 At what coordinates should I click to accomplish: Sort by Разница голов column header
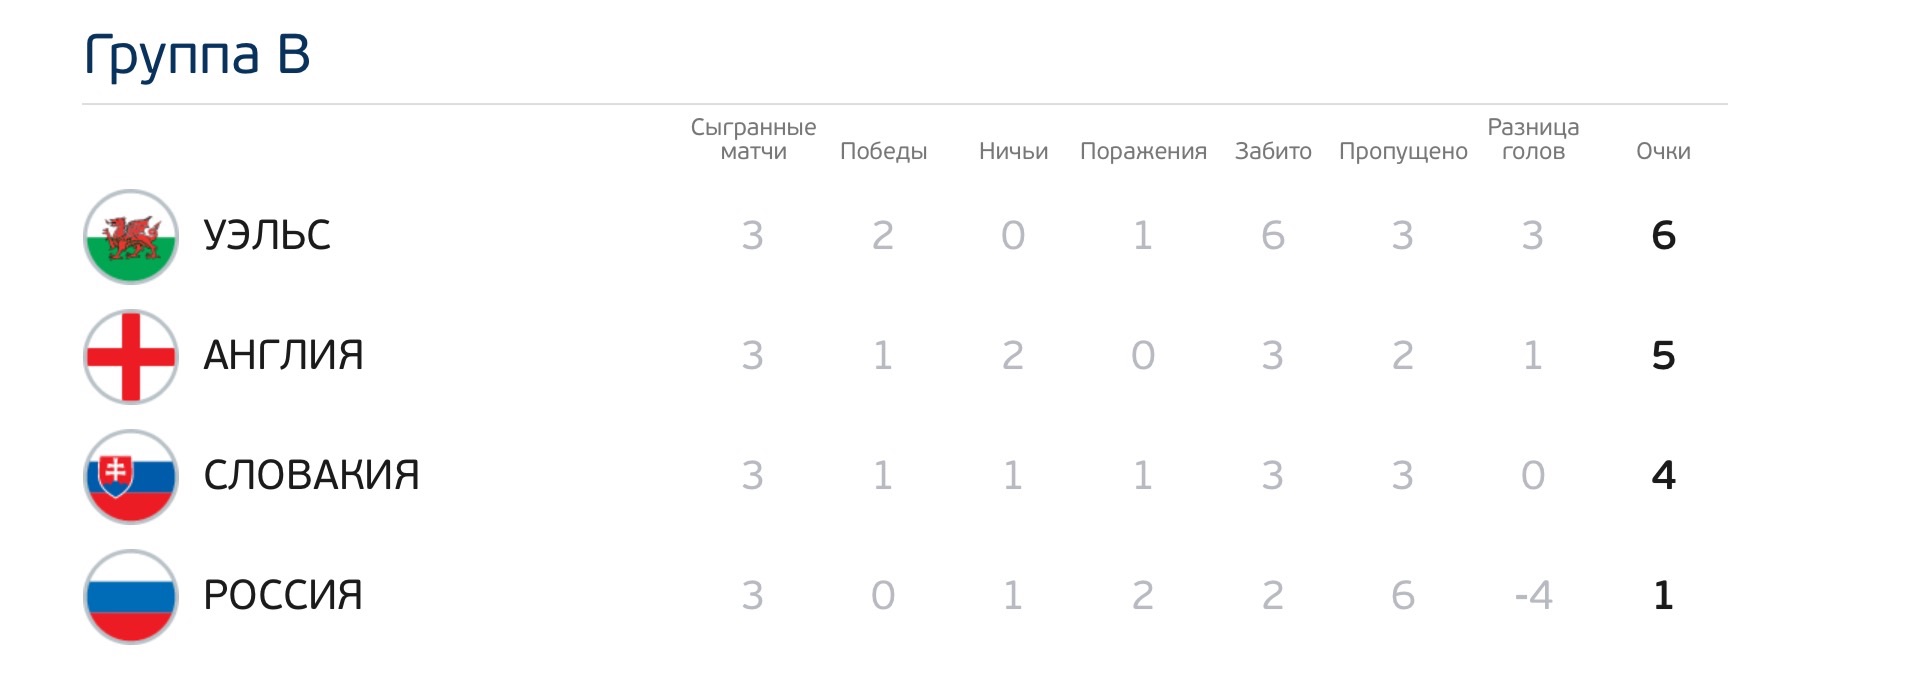(x=1533, y=139)
